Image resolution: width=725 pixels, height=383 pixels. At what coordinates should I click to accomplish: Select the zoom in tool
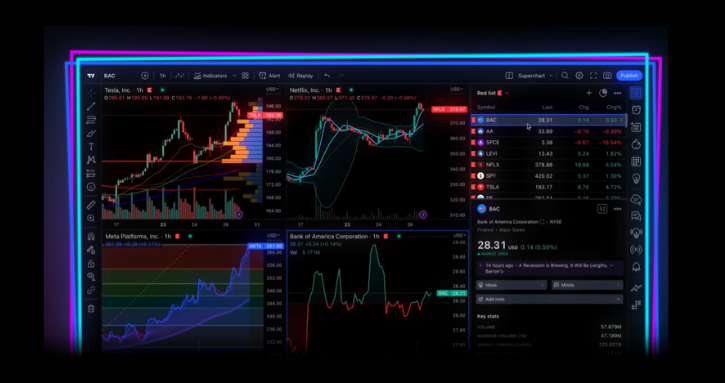91,218
